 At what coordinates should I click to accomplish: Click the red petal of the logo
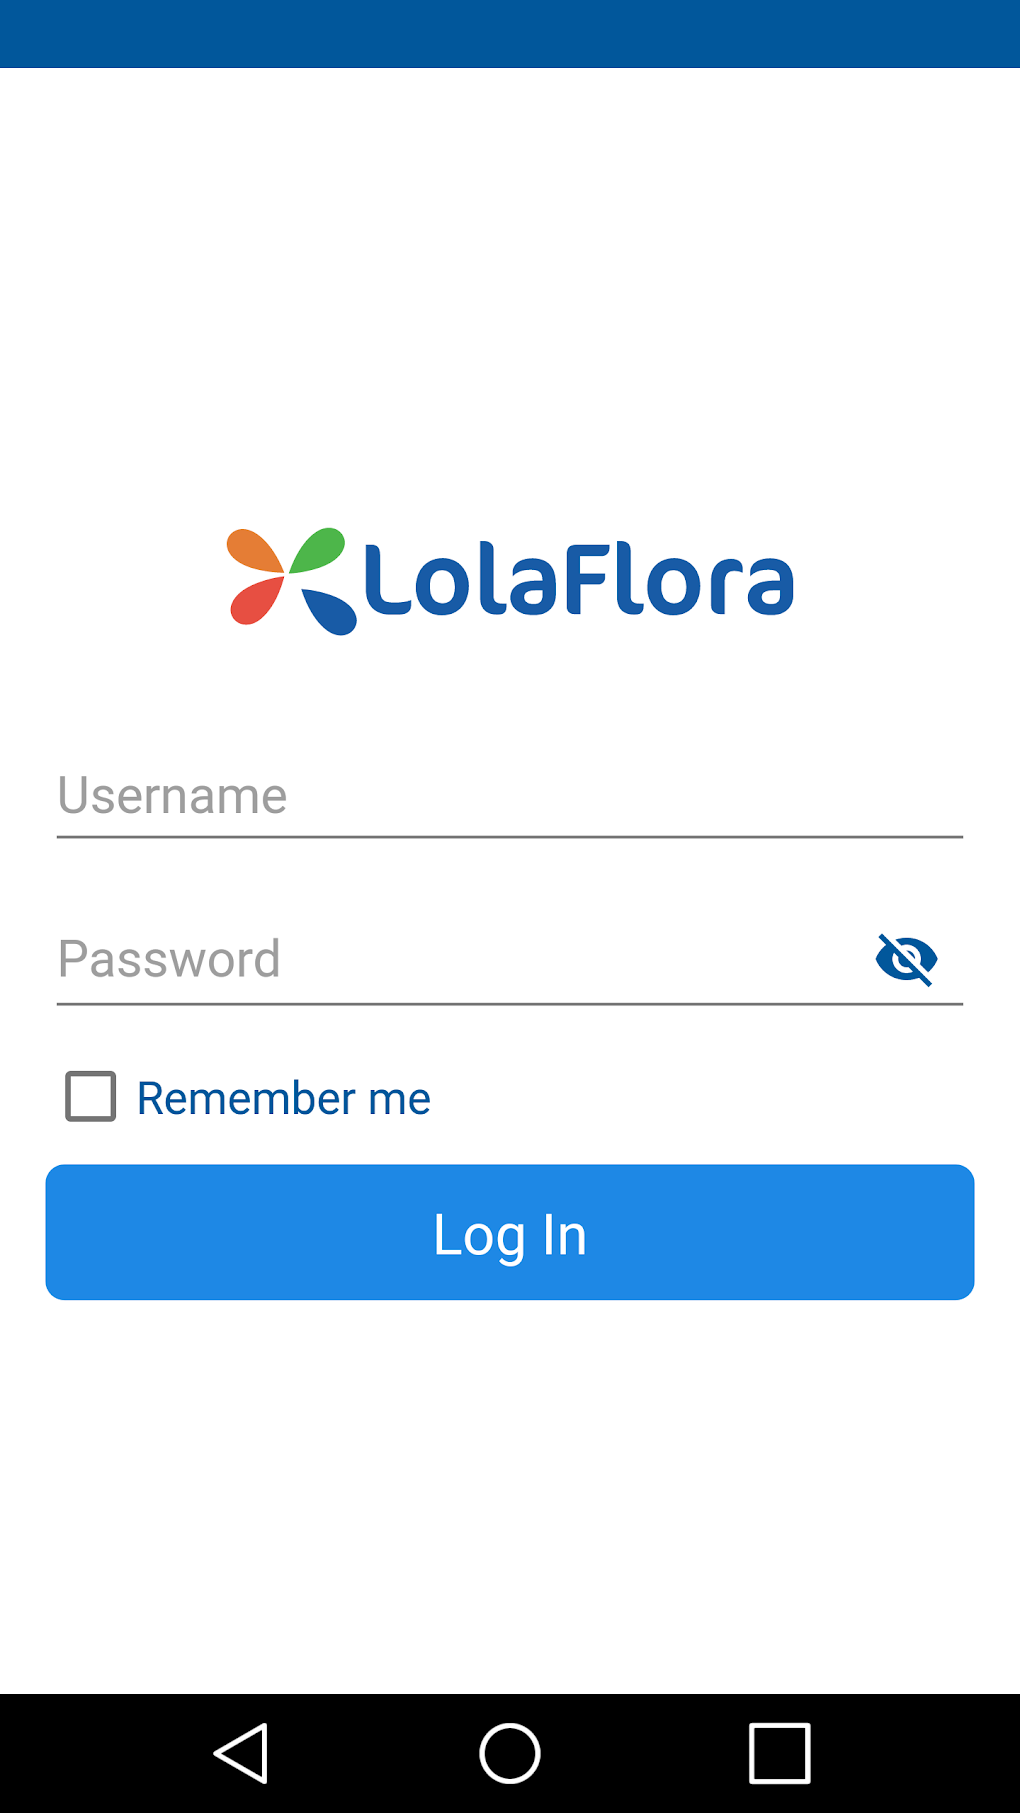pyautogui.click(x=254, y=602)
